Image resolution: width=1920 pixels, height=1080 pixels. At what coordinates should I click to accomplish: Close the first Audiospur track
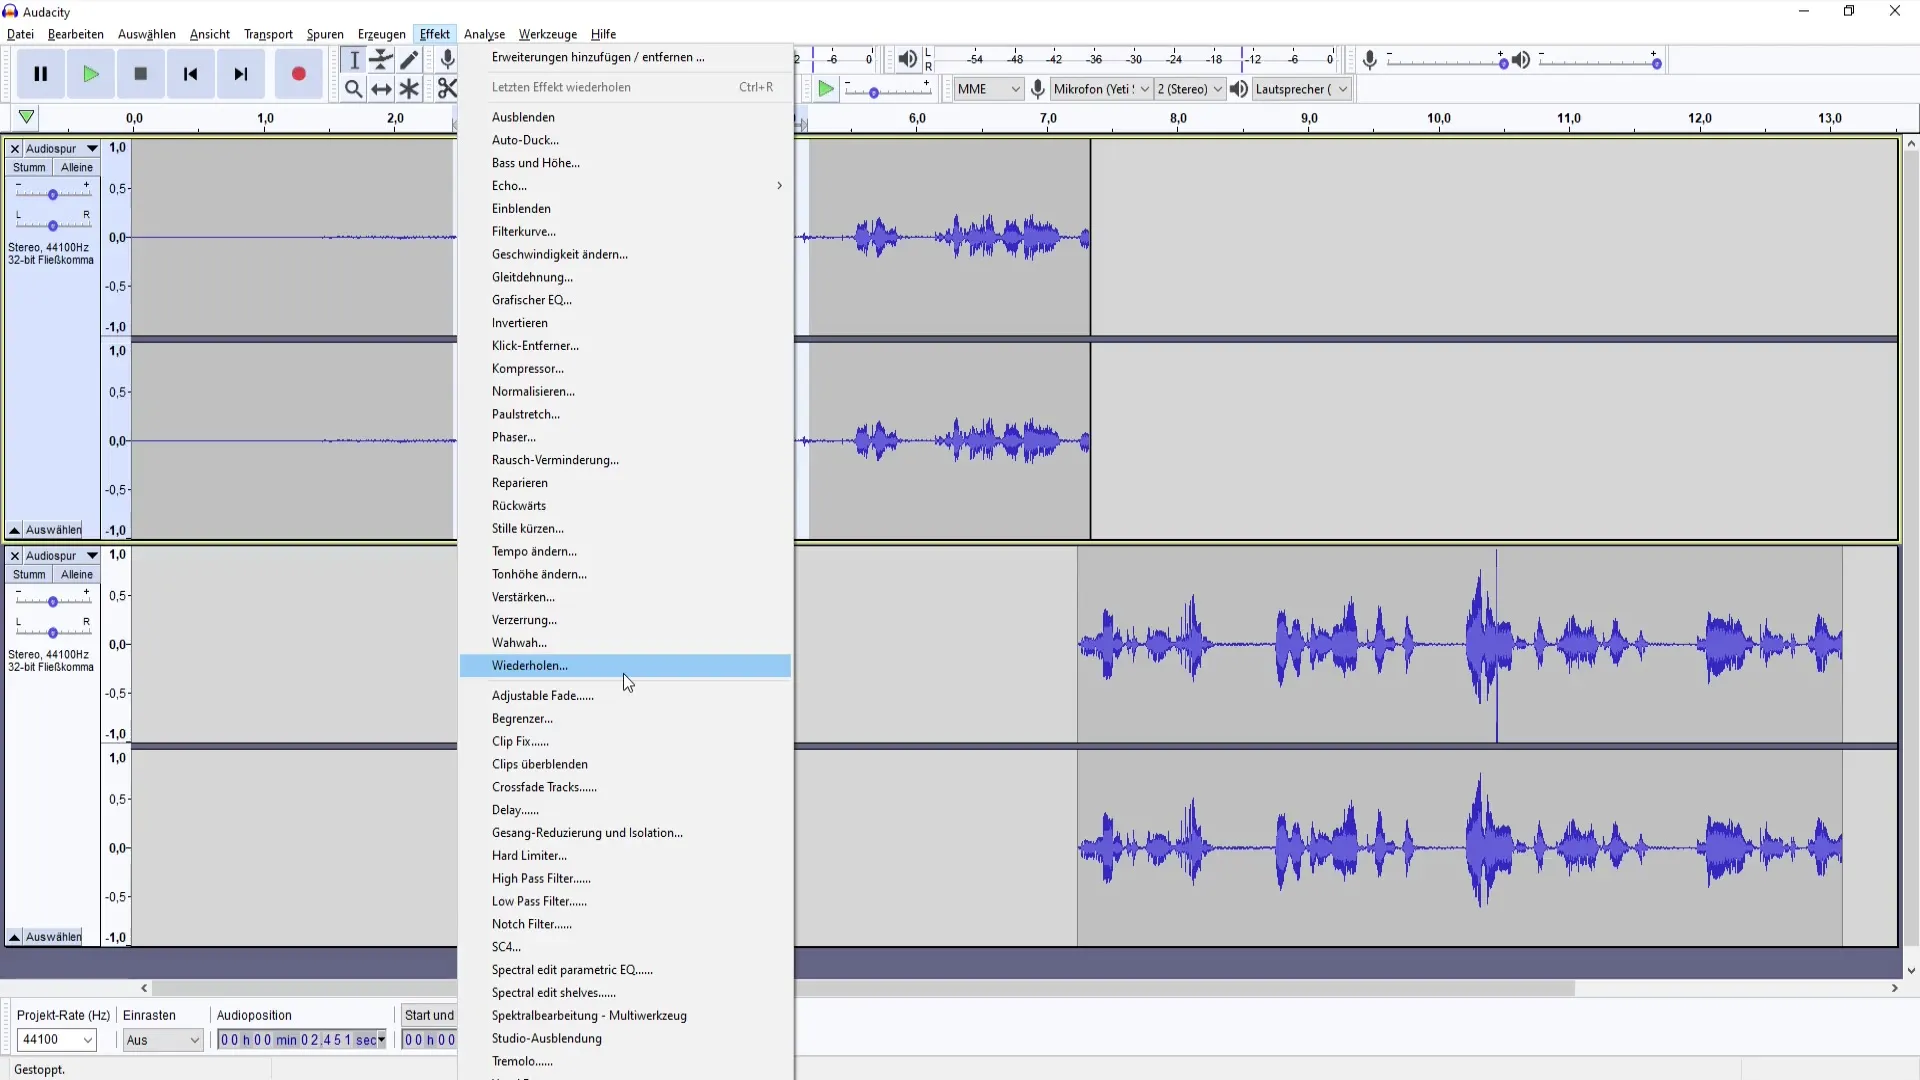[x=14, y=148]
